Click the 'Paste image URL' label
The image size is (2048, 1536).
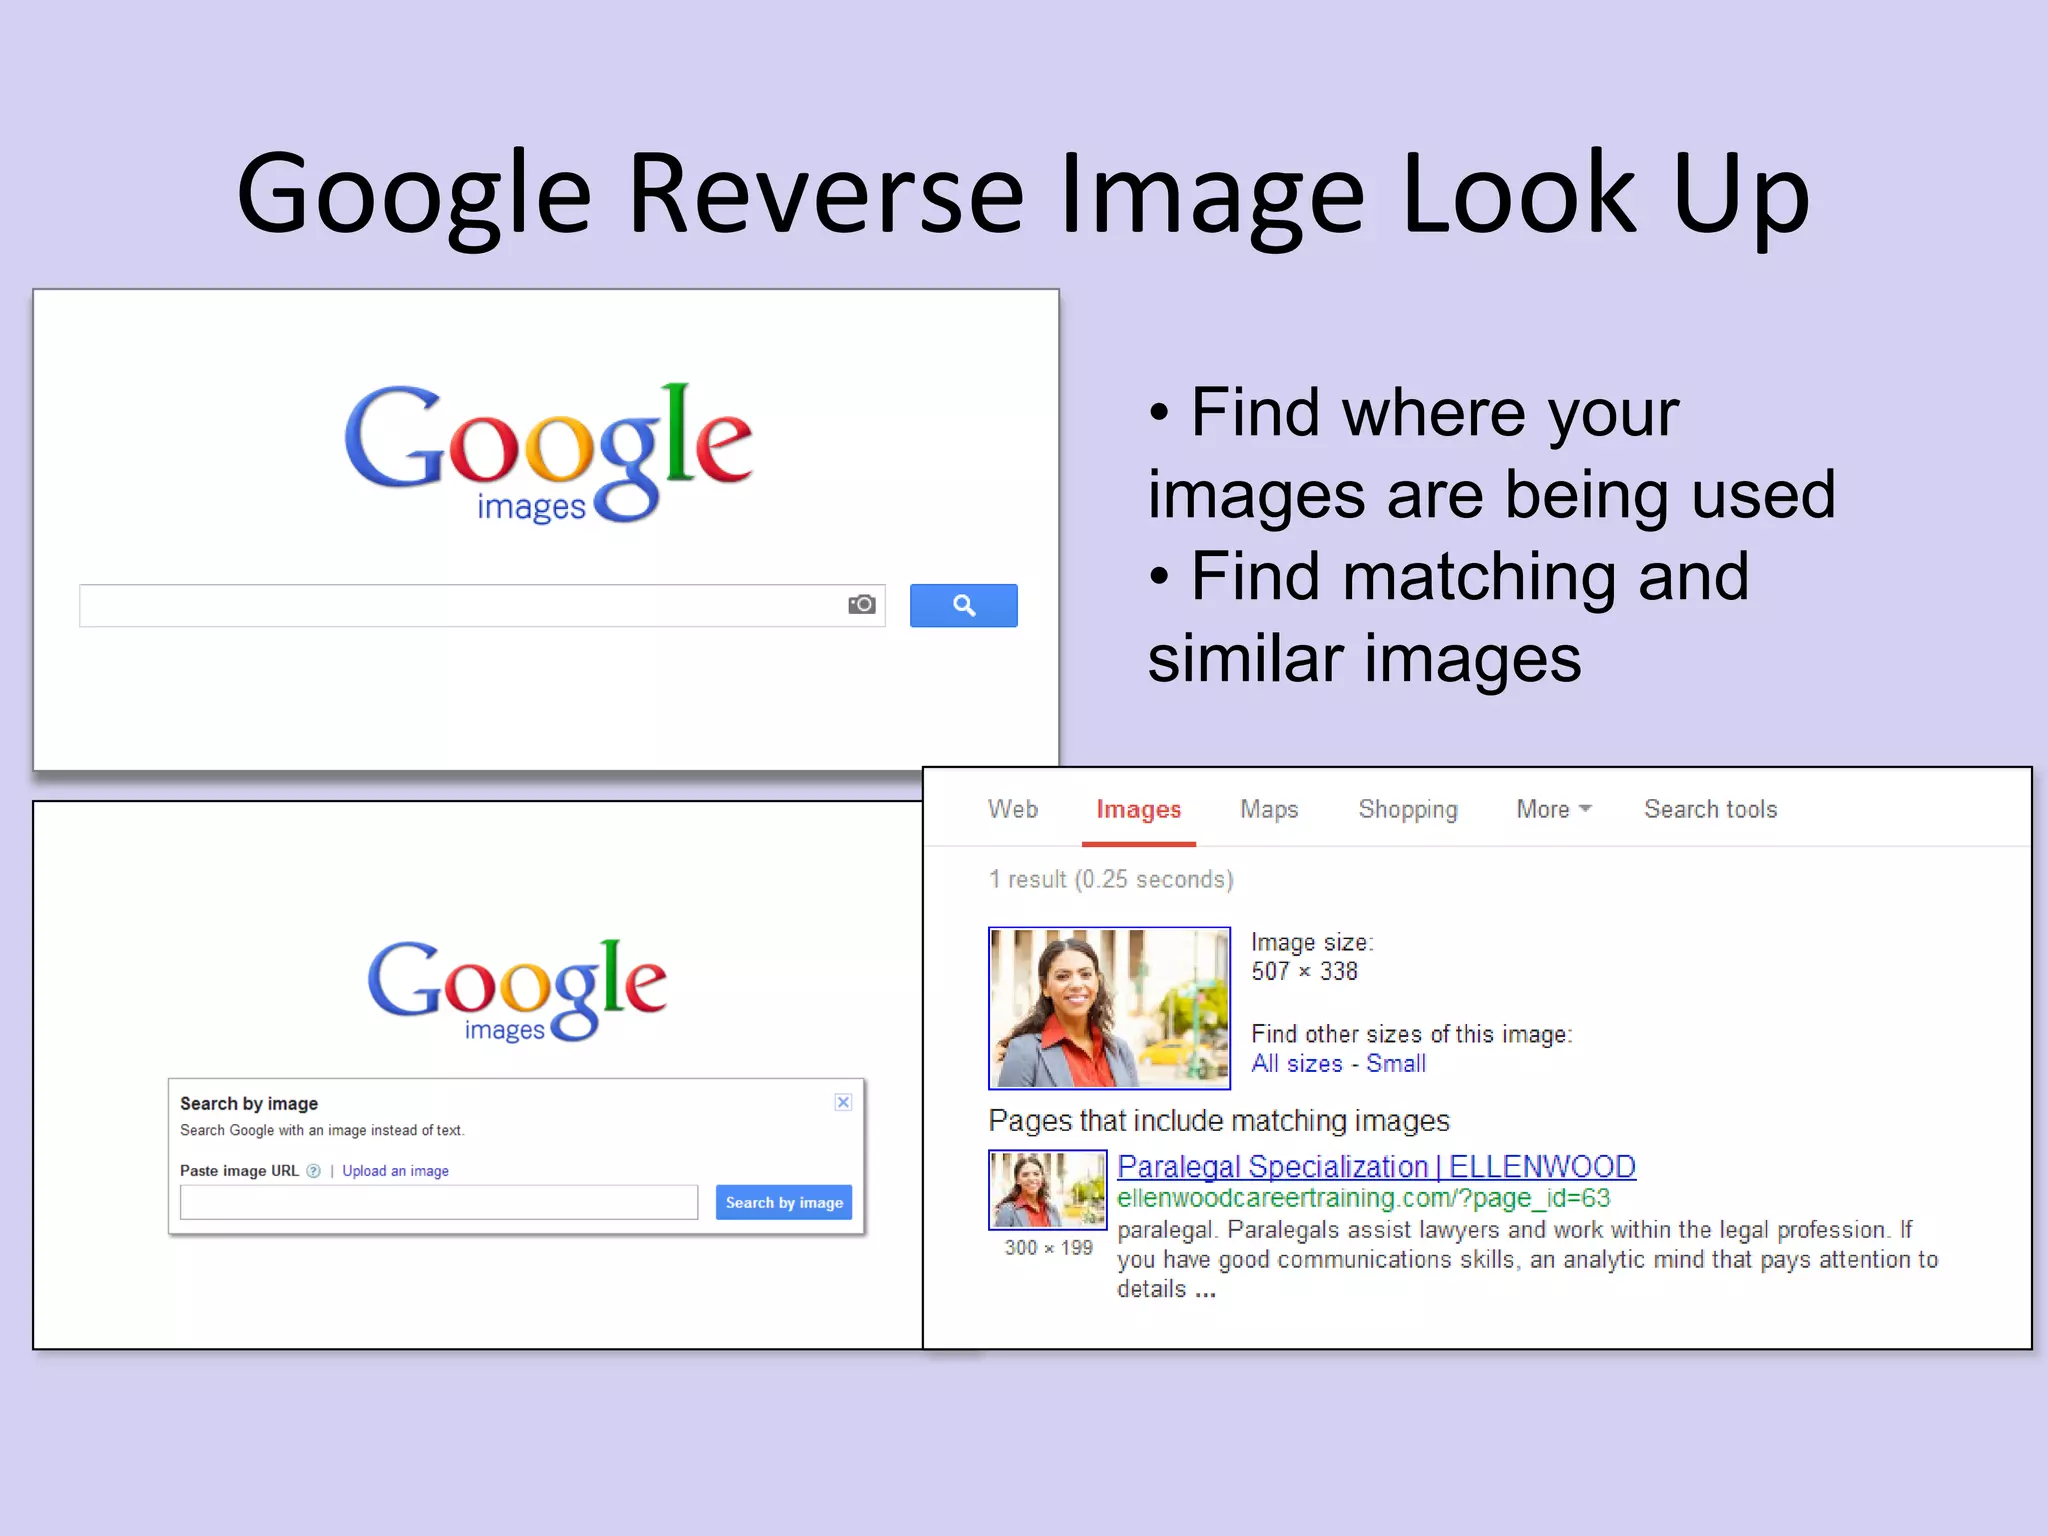(239, 1171)
